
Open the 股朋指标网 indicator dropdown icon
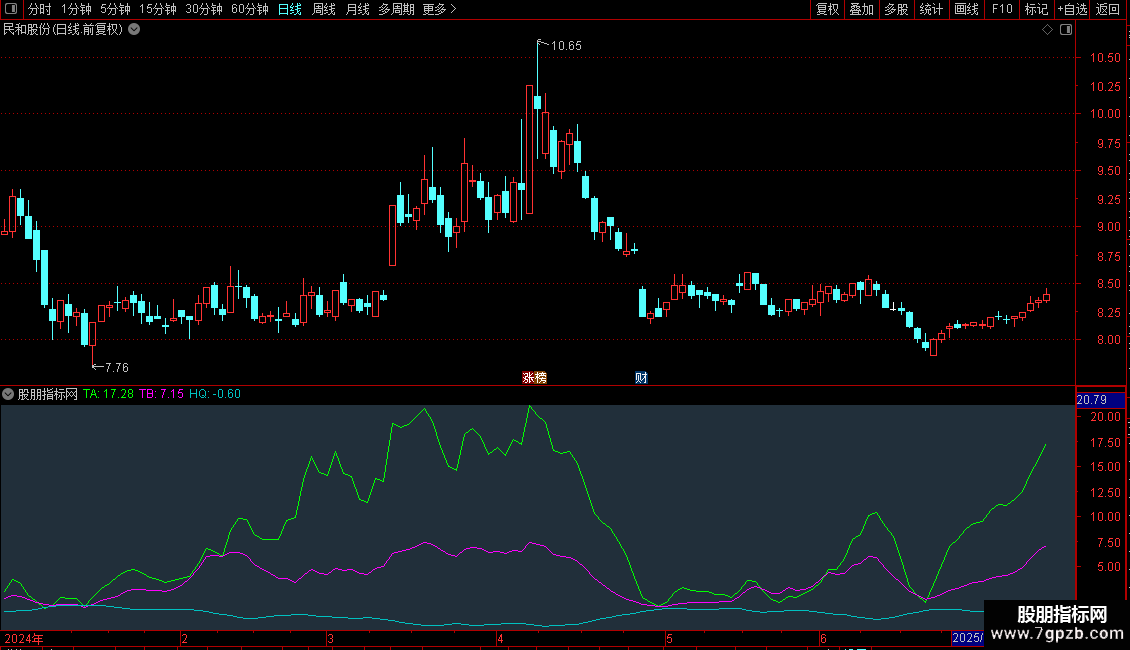8,394
